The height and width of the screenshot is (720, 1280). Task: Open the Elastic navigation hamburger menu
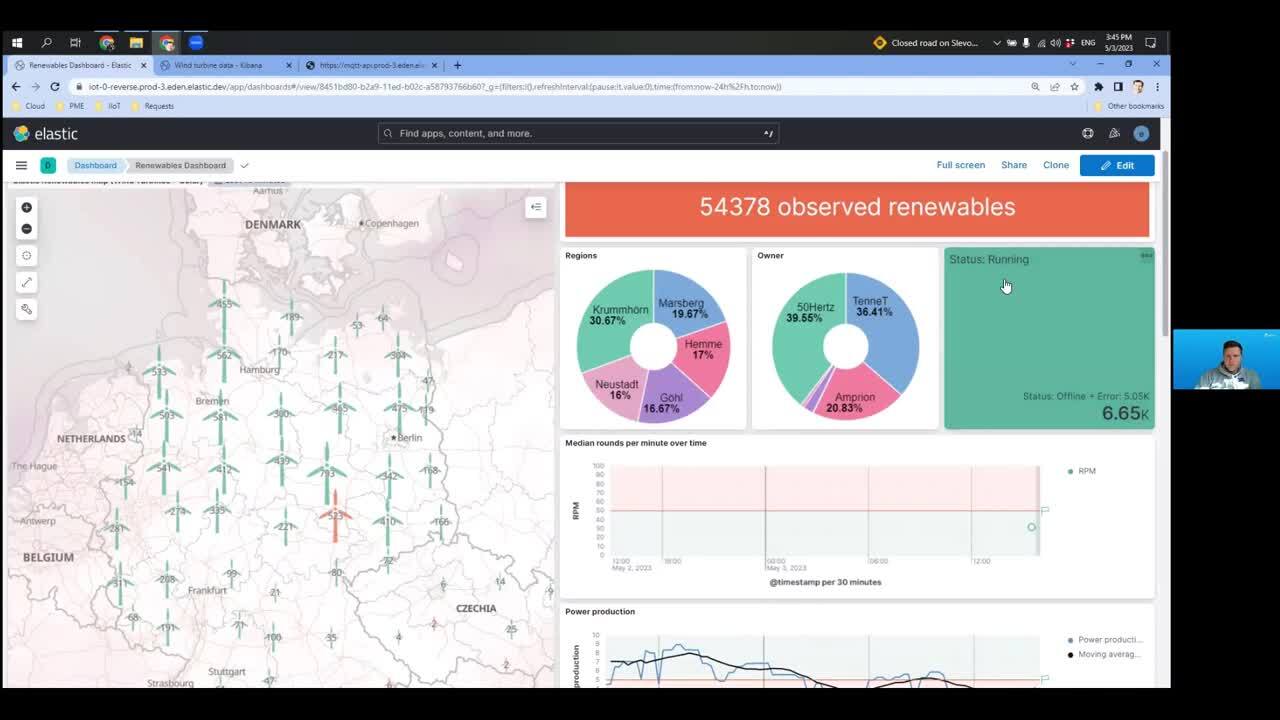[x=21, y=165]
